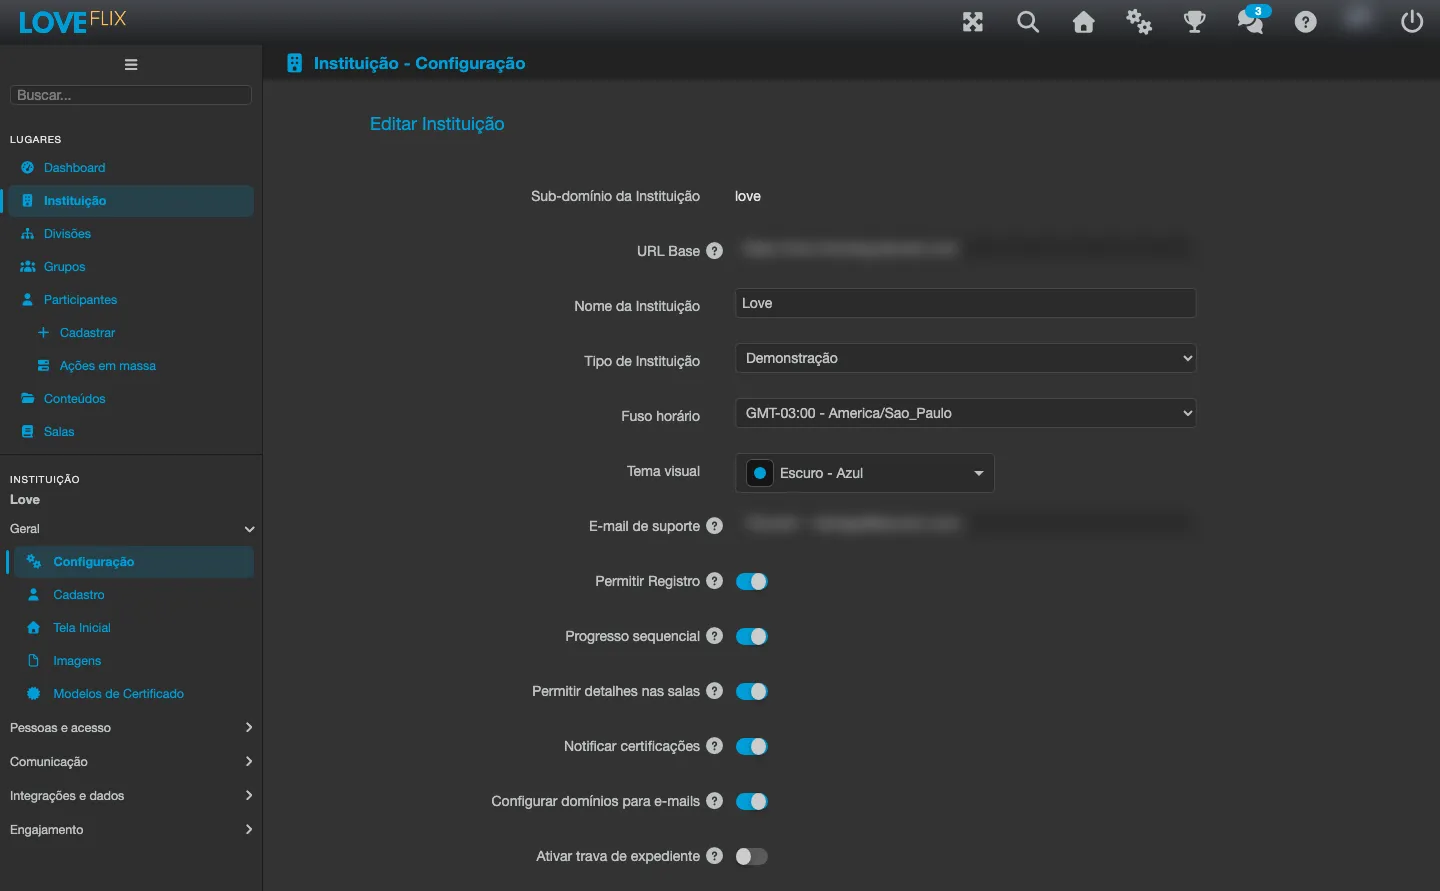
Task: Expand Comunicação section
Action: (131, 762)
